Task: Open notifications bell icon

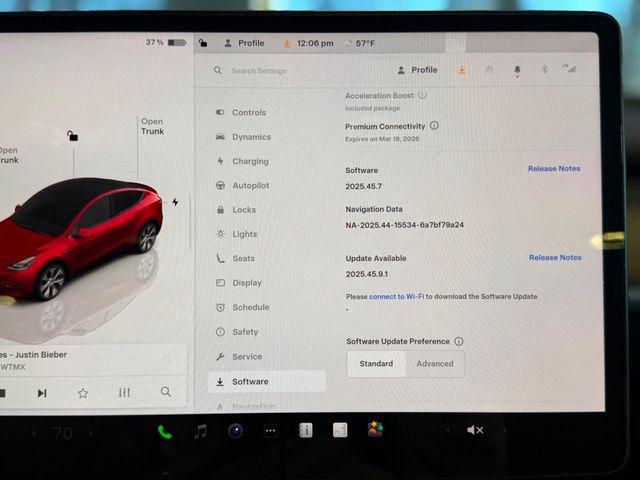Action: 517,70
